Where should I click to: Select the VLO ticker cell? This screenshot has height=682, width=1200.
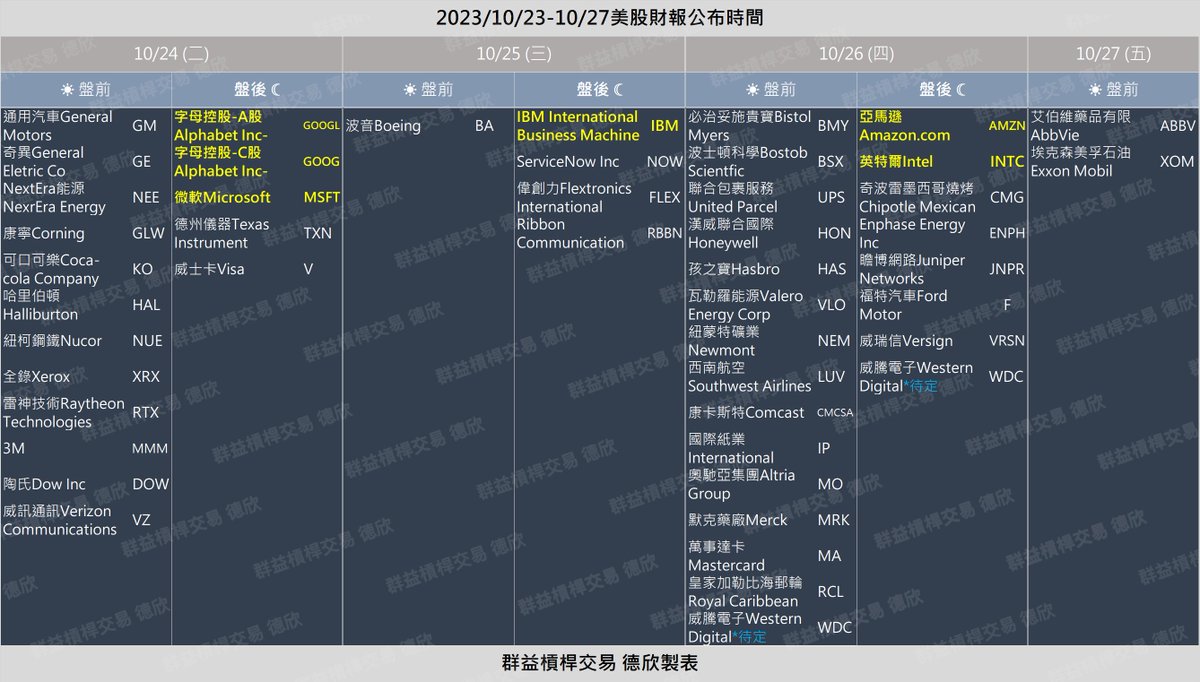[x=832, y=305]
